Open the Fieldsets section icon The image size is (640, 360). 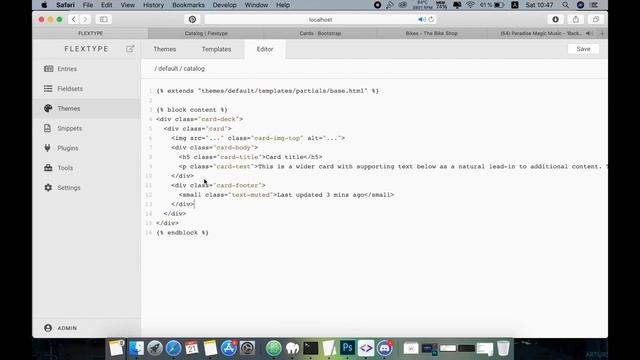click(x=48, y=89)
